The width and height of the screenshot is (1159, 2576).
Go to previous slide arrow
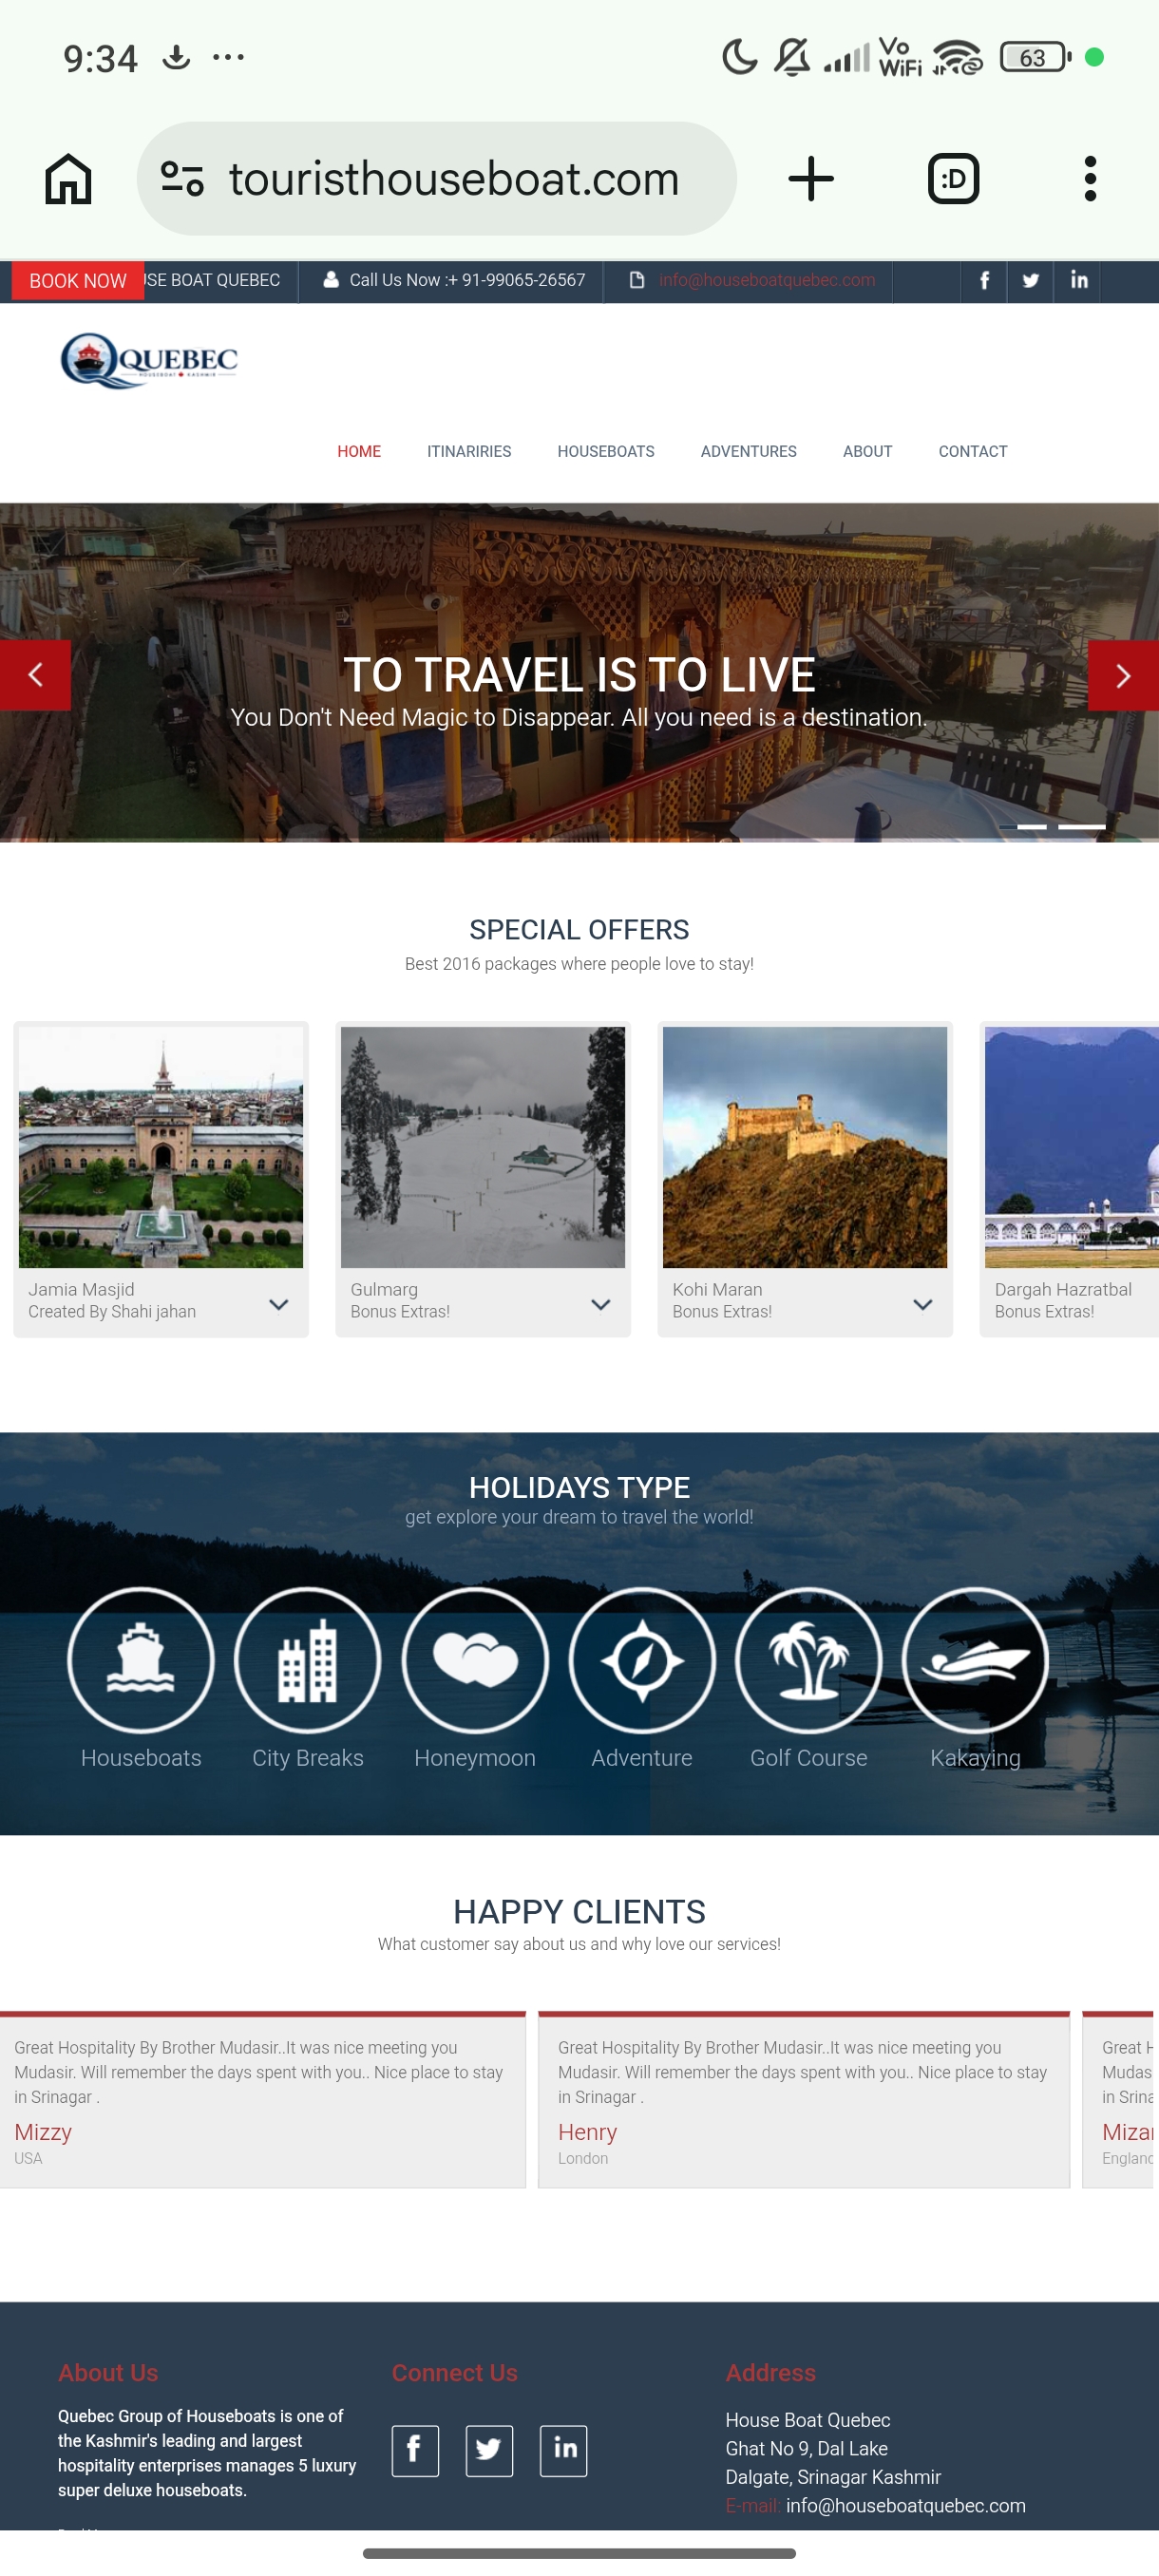tap(35, 675)
